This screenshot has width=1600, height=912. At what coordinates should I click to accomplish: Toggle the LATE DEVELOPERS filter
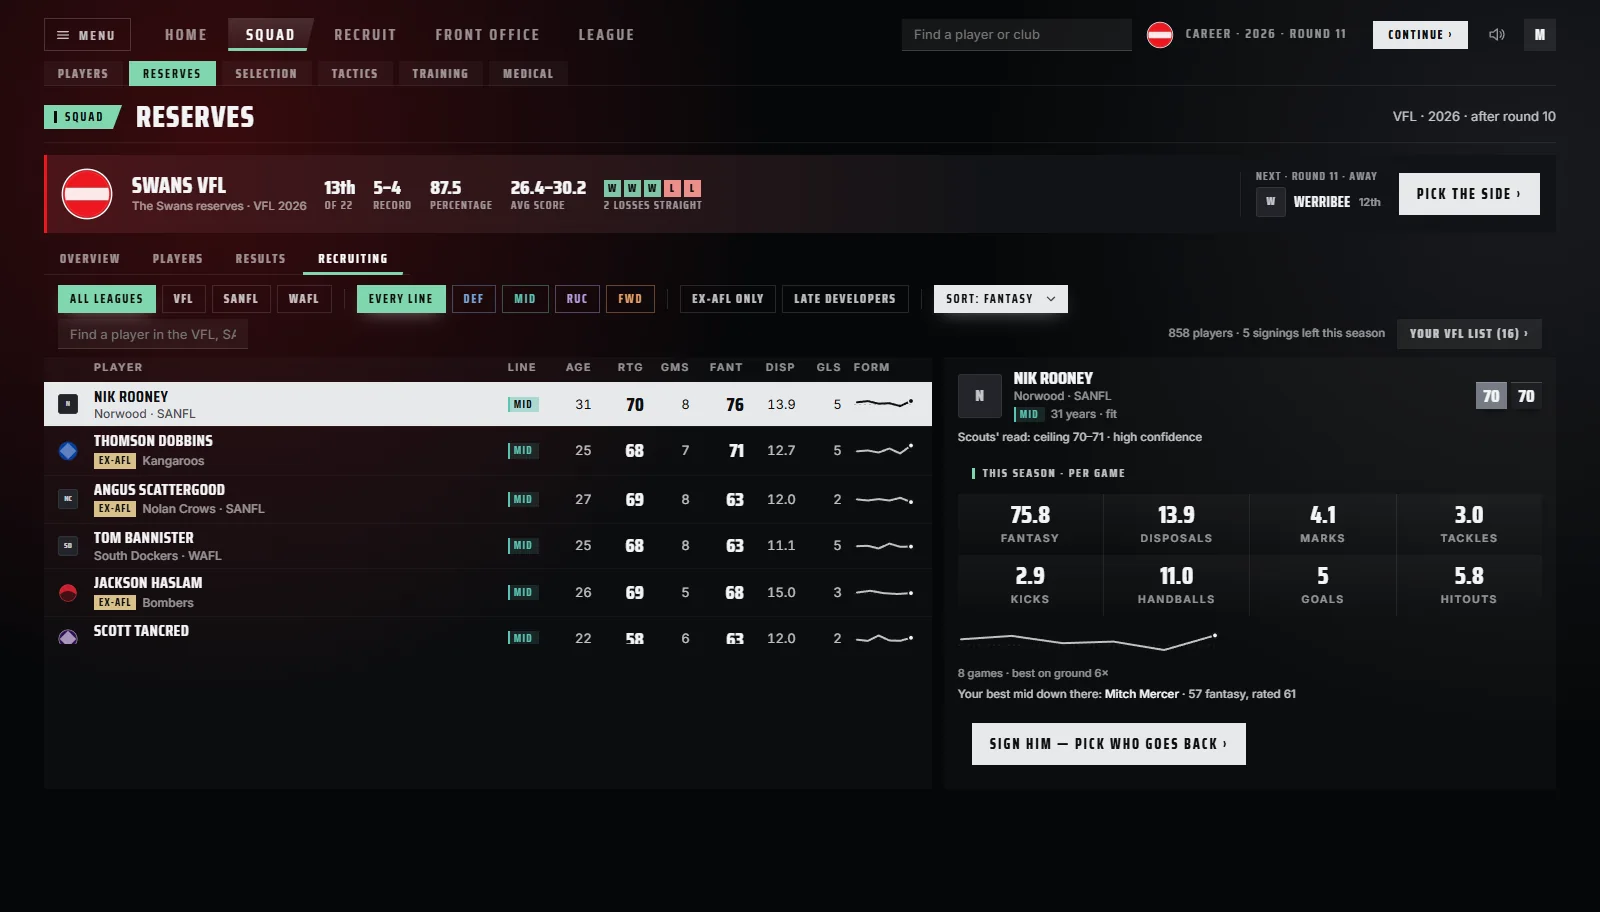pos(845,299)
